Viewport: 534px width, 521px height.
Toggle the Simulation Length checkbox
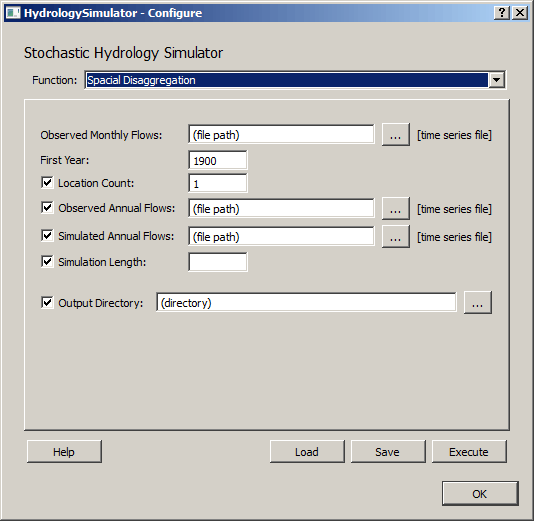(47, 262)
